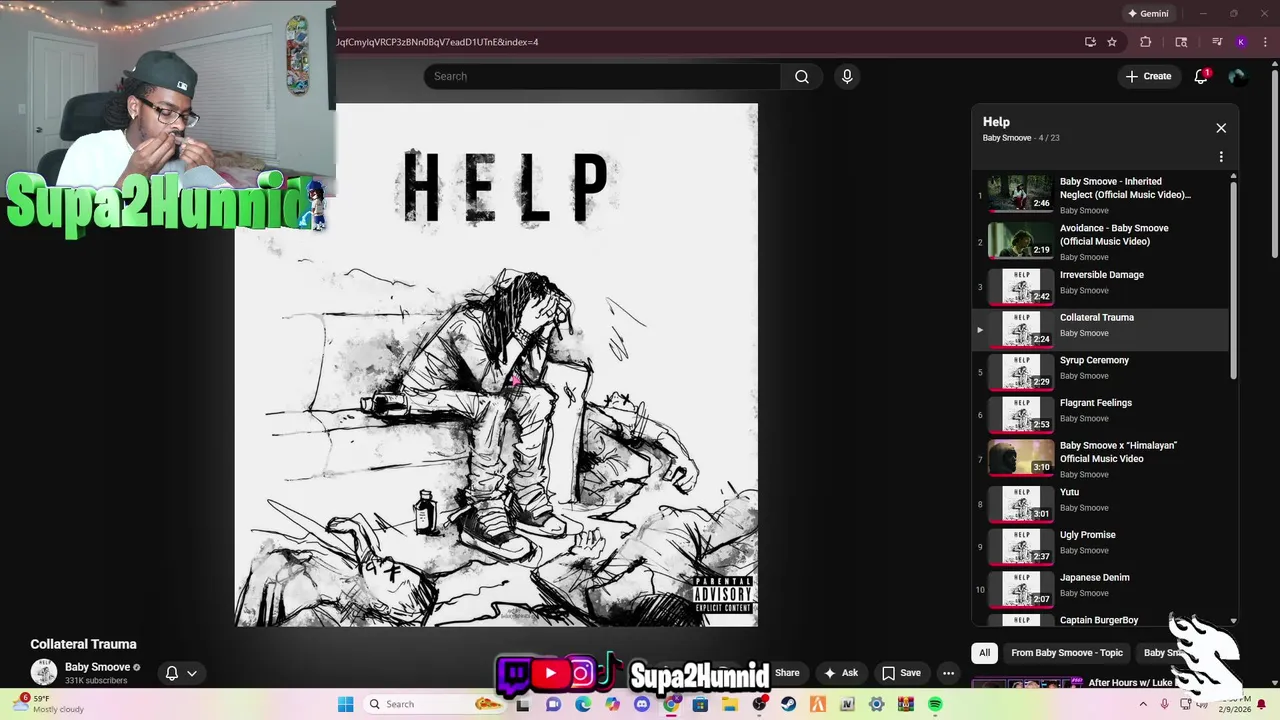The width and height of the screenshot is (1280, 720).
Task: Expand subscription notification dropdown chevron
Action: click(x=192, y=673)
